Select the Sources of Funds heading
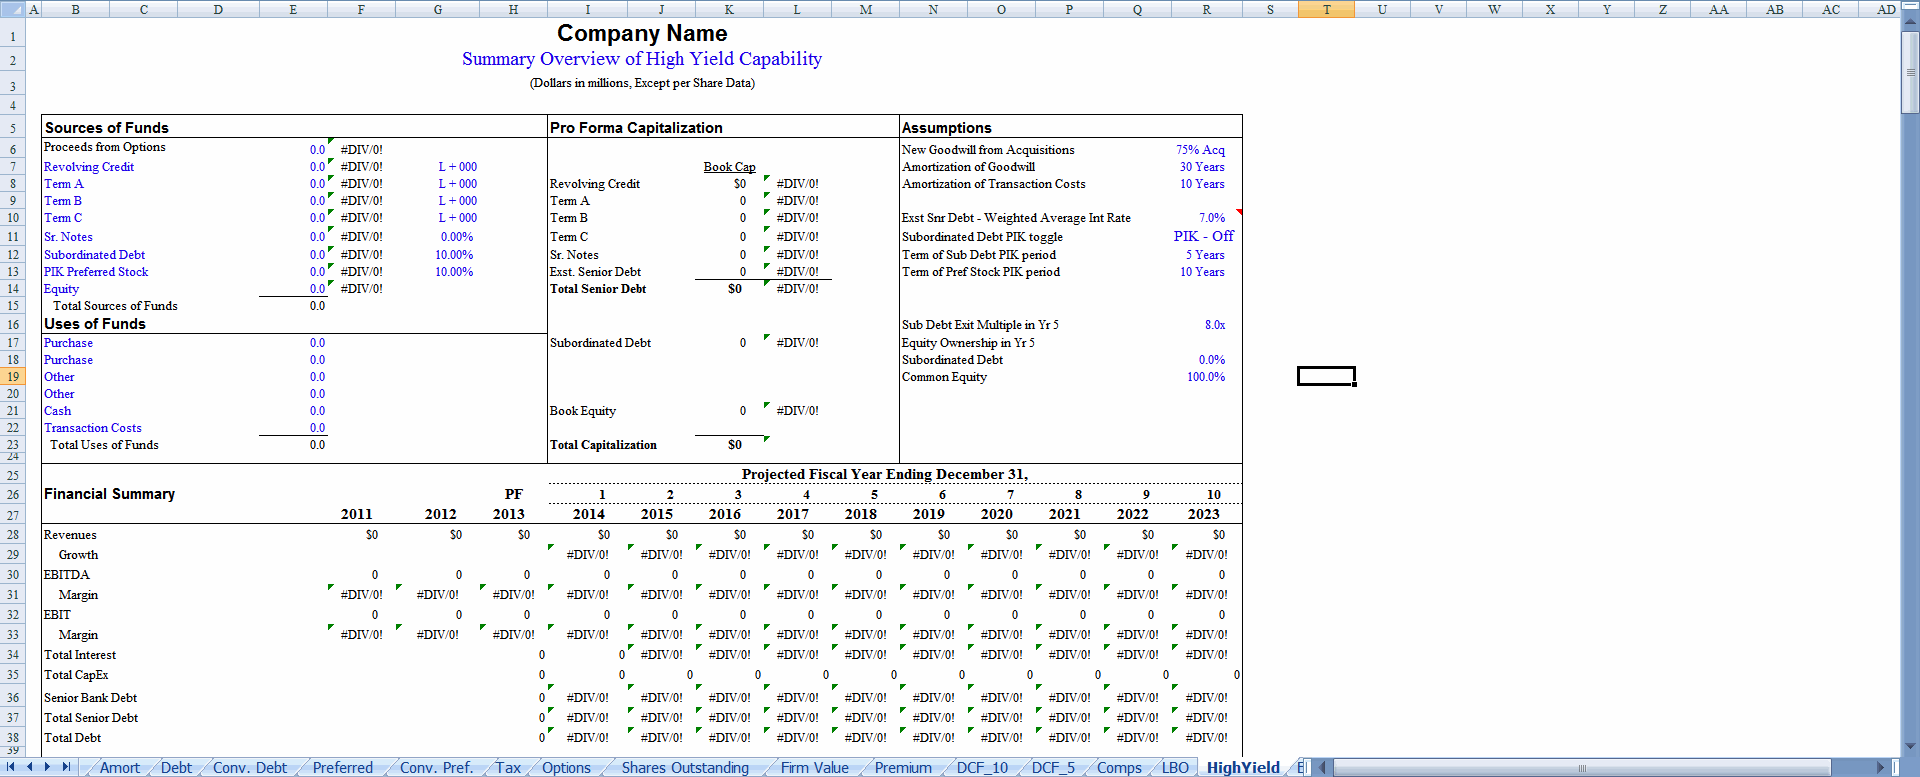 point(107,128)
